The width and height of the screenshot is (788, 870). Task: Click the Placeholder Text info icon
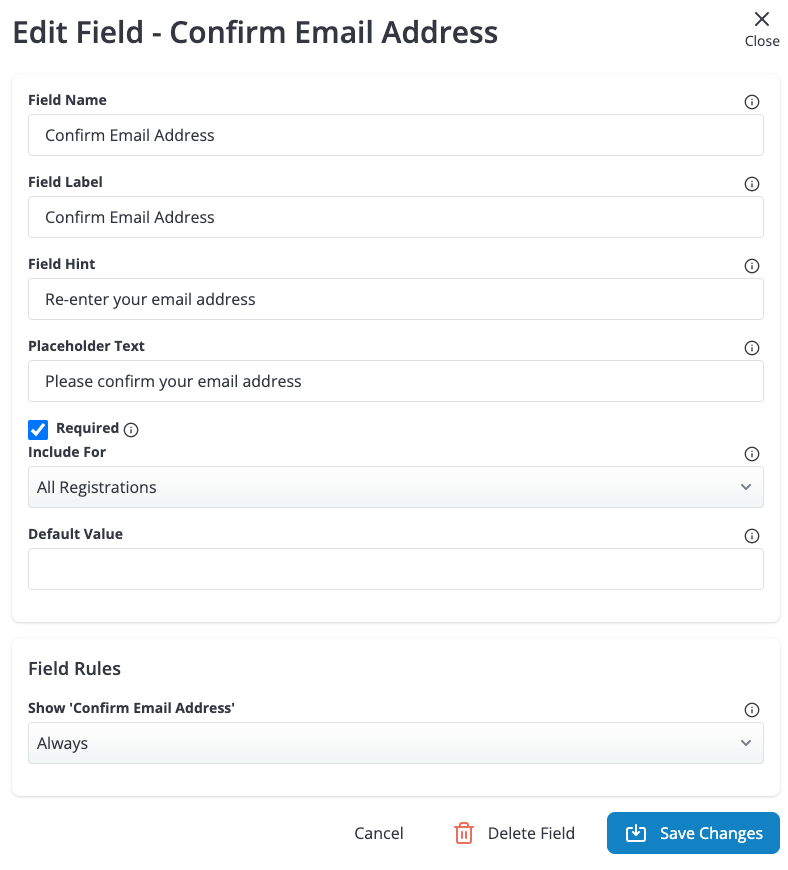click(751, 348)
